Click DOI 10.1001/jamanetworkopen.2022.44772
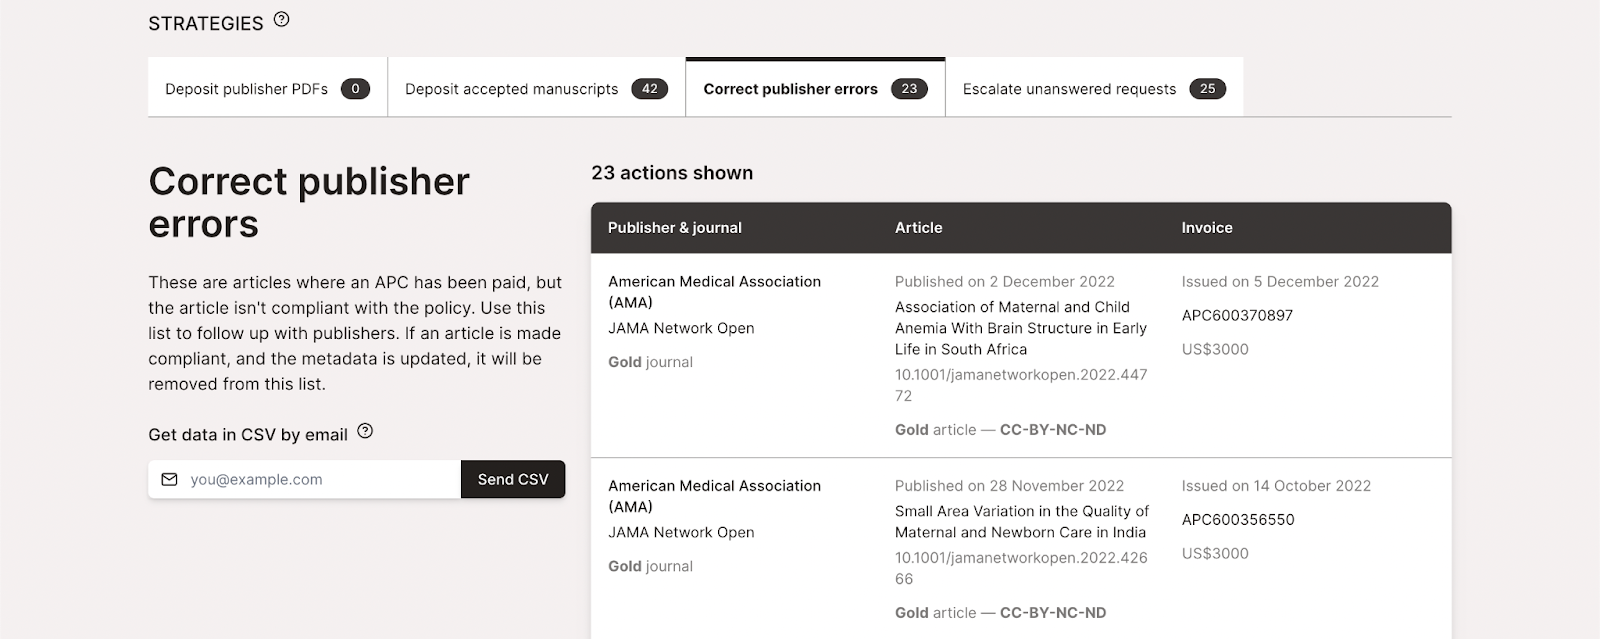Viewport: 1600px width, 639px height. [1020, 385]
